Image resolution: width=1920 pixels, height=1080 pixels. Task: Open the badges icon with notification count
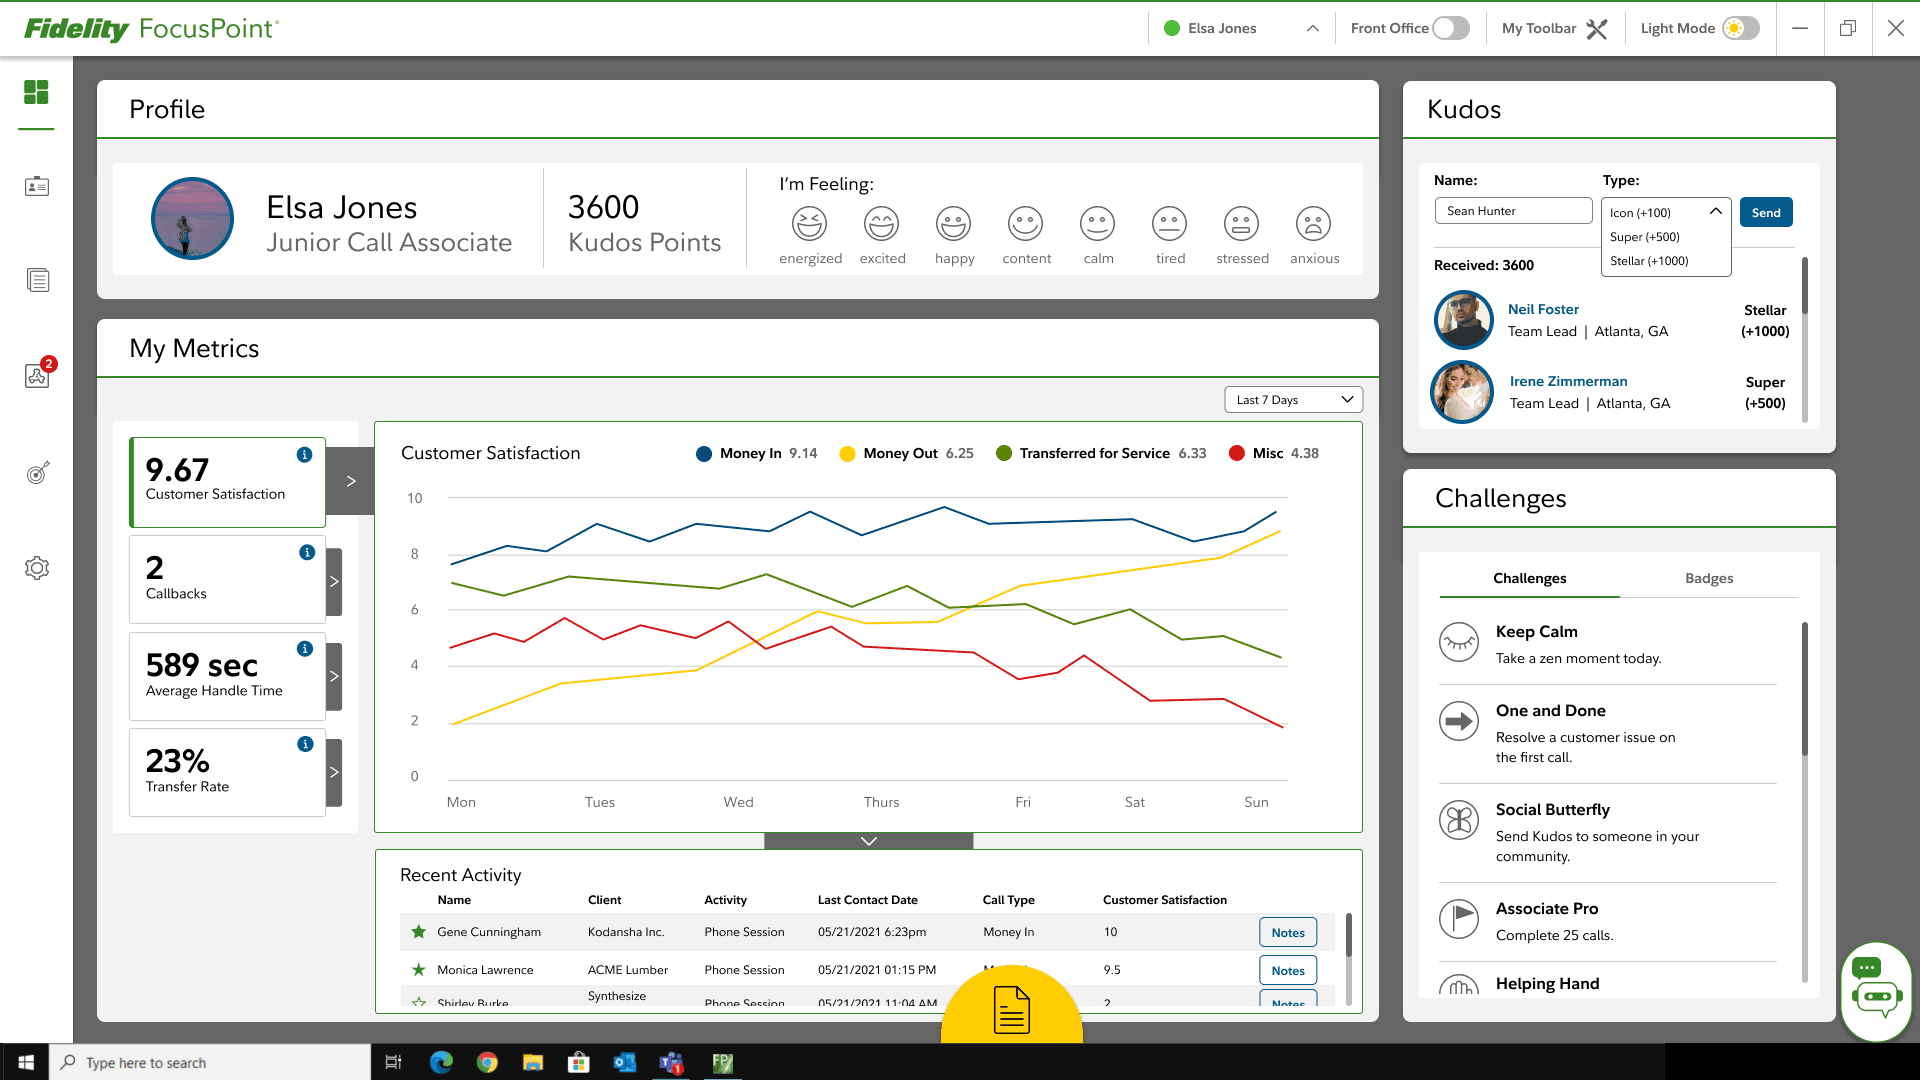tap(37, 375)
